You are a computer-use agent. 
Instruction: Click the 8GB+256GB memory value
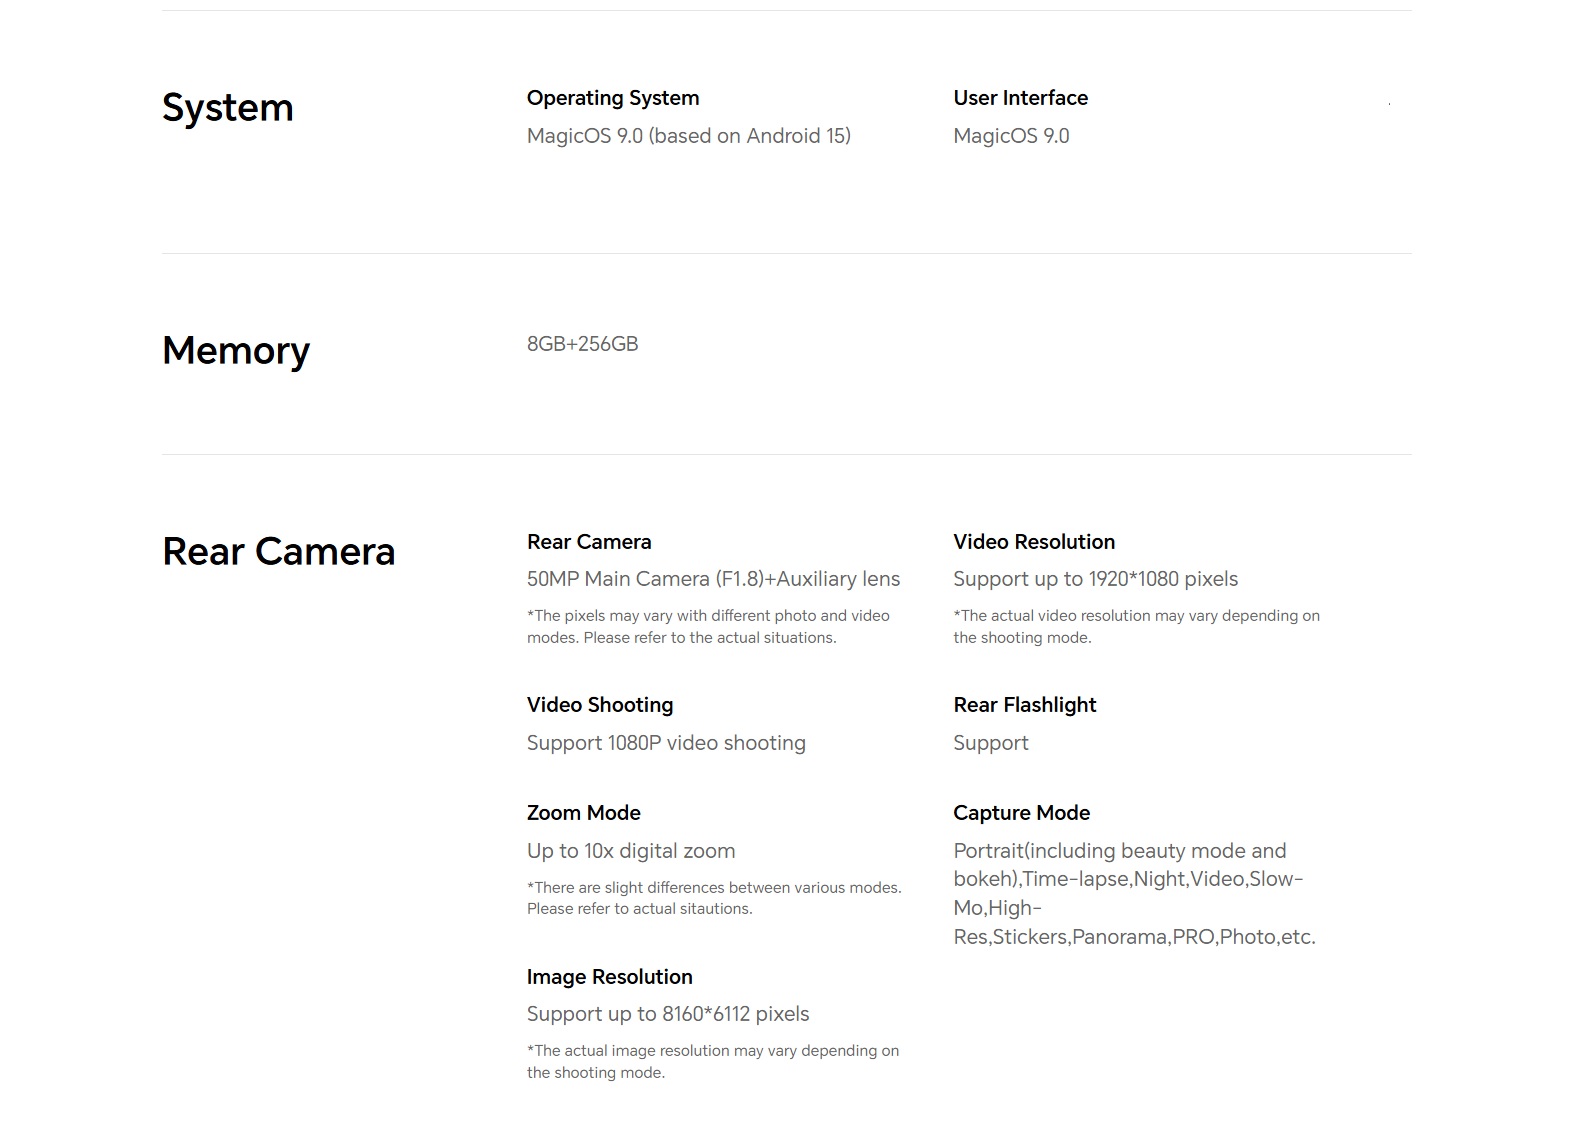click(583, 344)
